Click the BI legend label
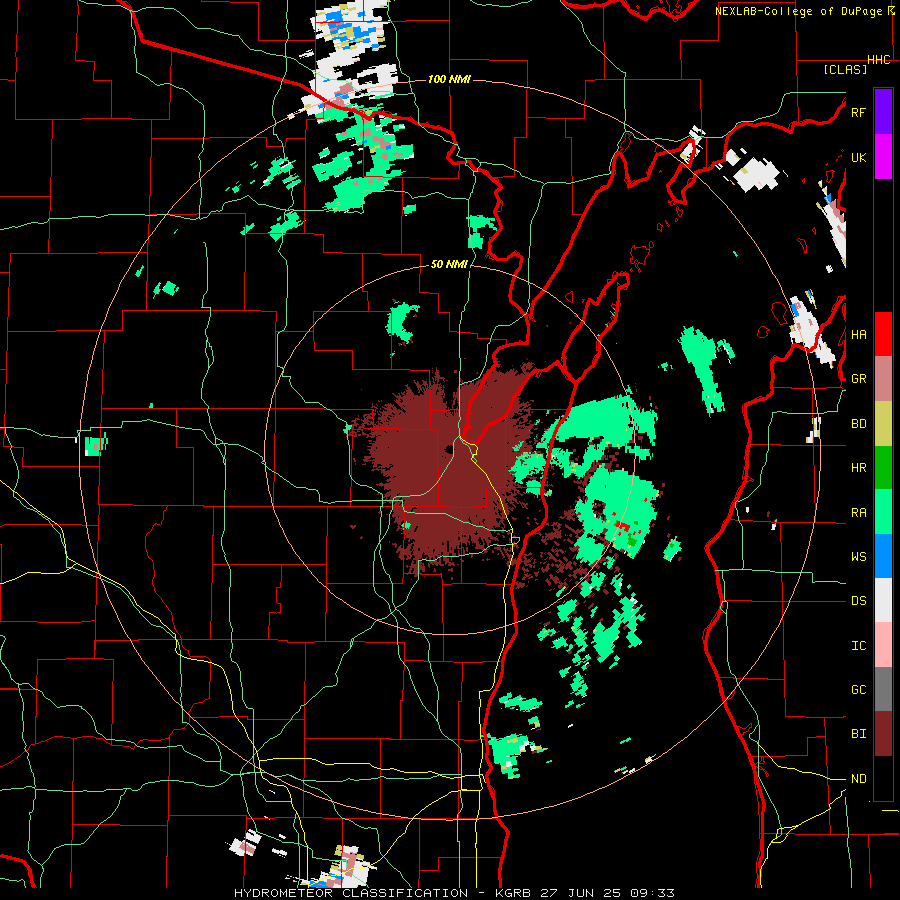Image resolution: width=900 pixels, height=900 pixels. [x=858, y=734]
